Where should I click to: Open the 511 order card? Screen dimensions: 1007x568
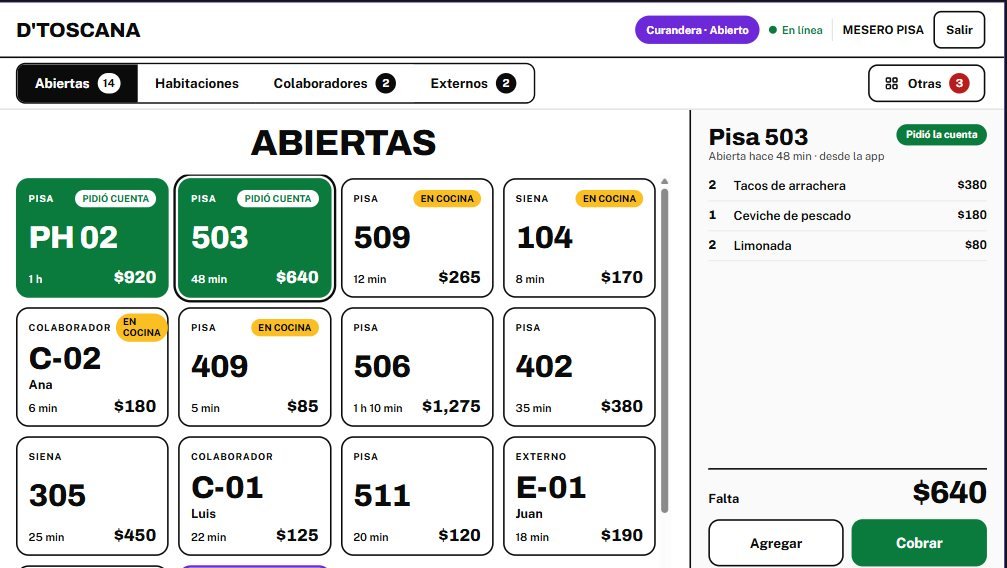pos(417,496)
